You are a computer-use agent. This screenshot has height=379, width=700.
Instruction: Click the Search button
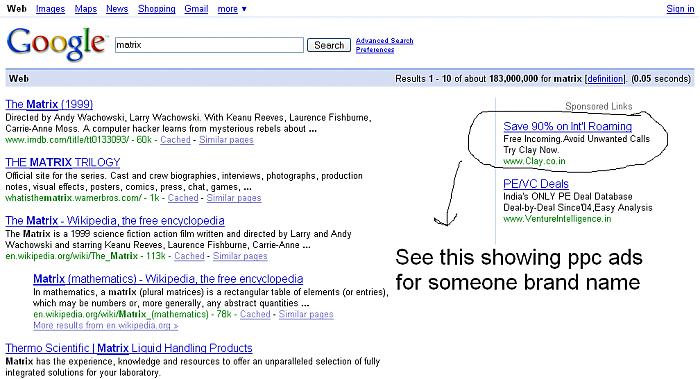[x=329, y=45]
